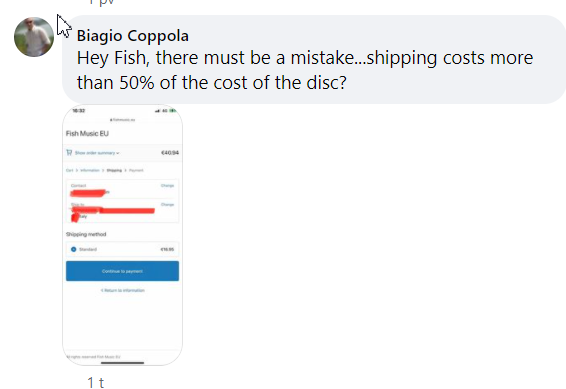This screenshot has height=389, width=566.
Task: Click the Return to information link
Action: coord(122,290)
